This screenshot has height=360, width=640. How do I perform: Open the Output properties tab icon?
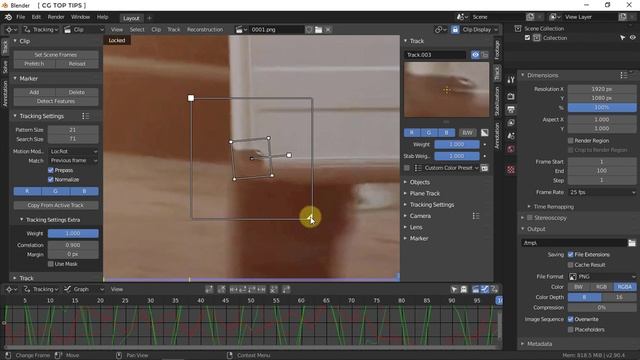pyautogui.click(x=511, y=109)
